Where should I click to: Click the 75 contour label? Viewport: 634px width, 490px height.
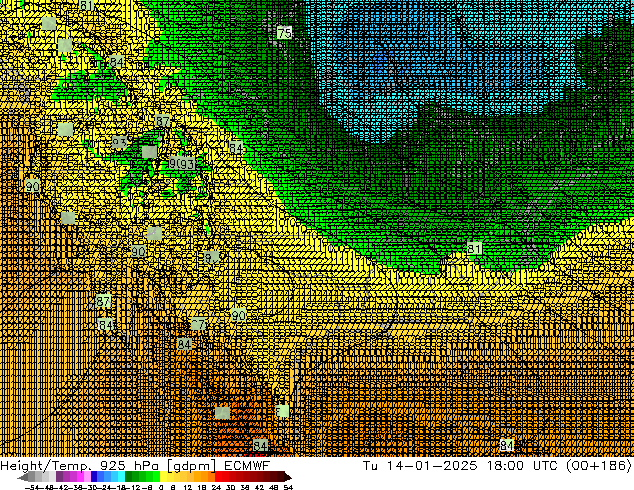[x=284, y=33]
